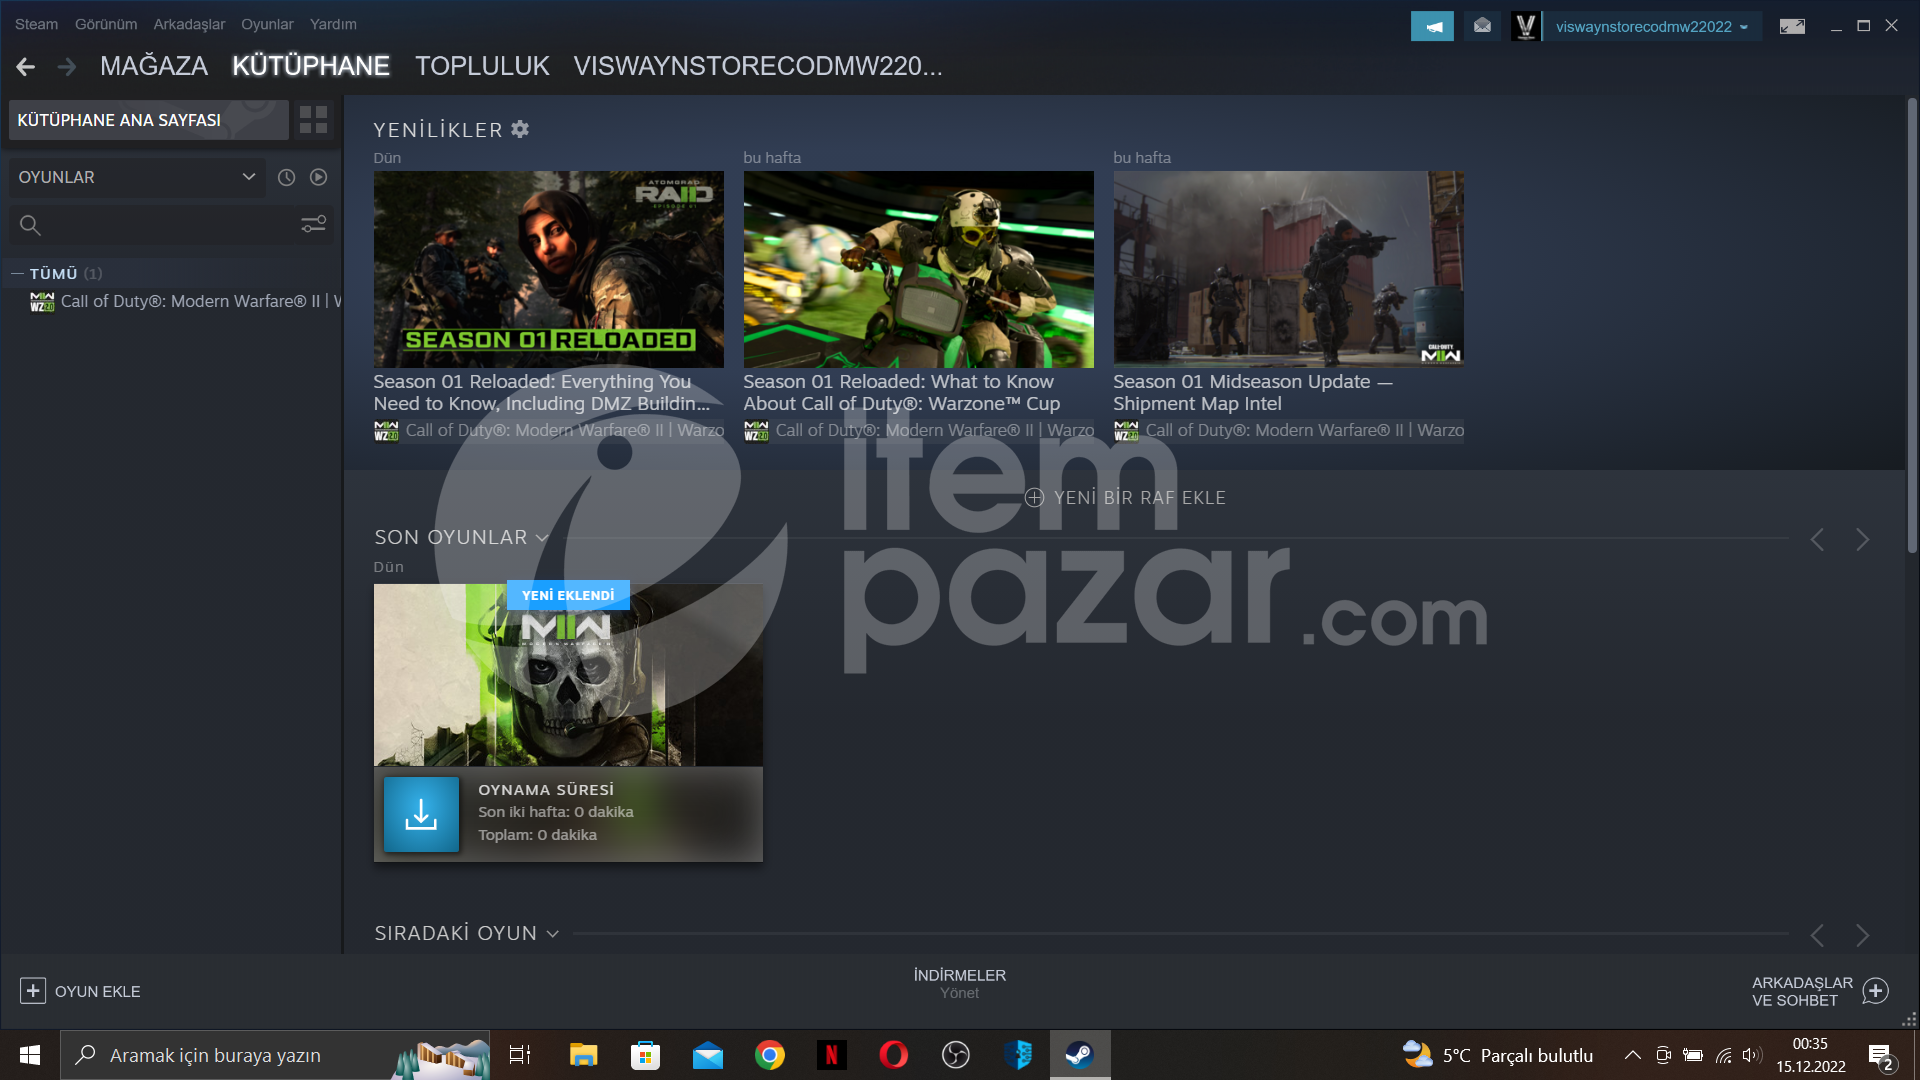Click the forward navigation arrow
This screenshot has height=1080, width=1920.
coord(67,67)
